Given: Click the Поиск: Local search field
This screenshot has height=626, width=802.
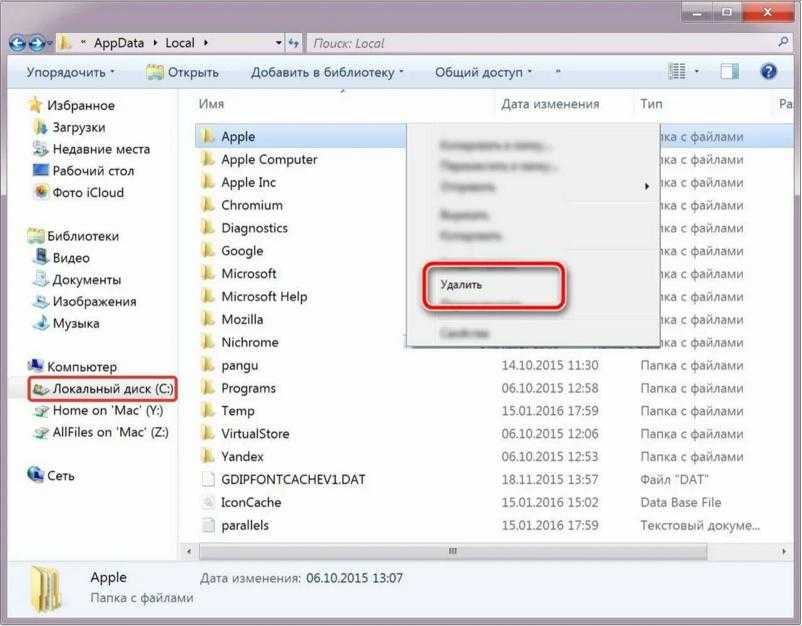Looking at the screenshot, I should click(x=540, y=43).
